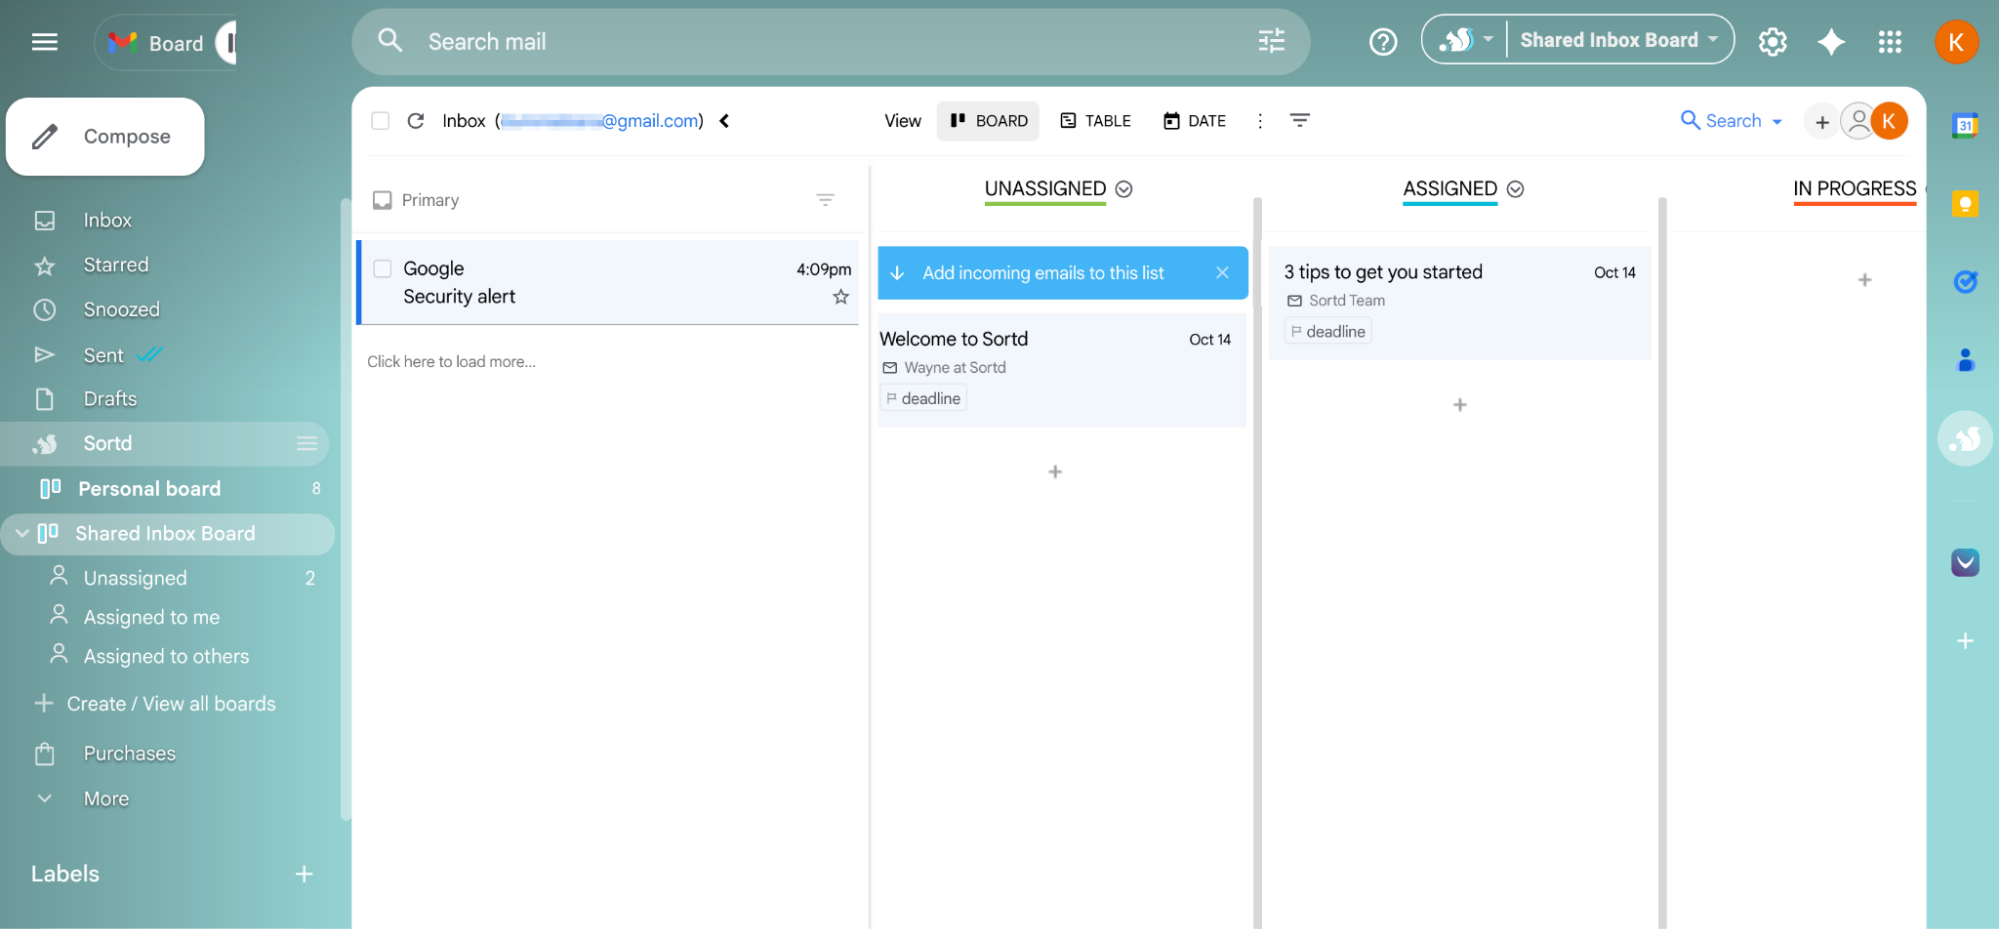Open Gmail settings gear
The width and height of the screenshot is (1999, 930).
tap(1772, 42)
